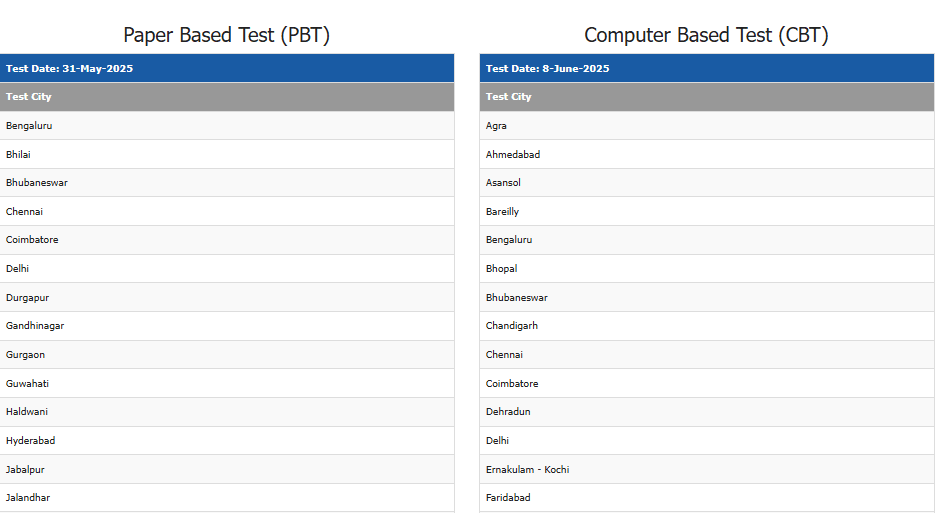This screenshot has height=513, width=936.
Task: Select Faridabad test city row
Action: pos(707,497)
